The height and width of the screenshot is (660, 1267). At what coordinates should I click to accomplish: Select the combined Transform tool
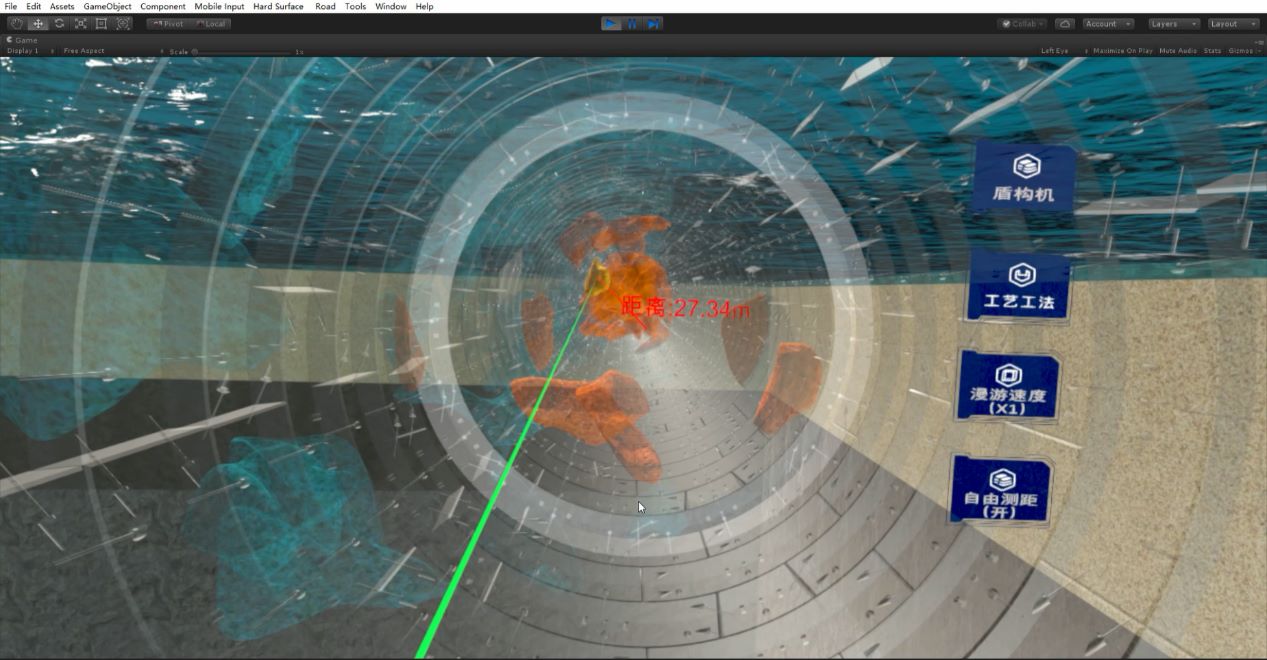[123, 23]
